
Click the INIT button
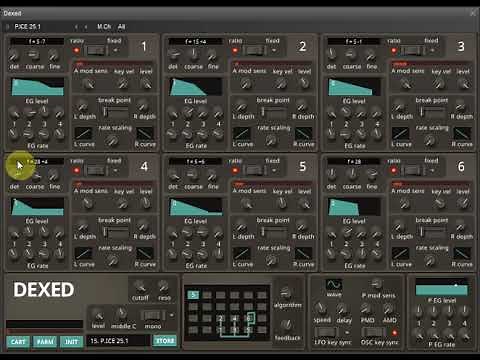coord(72,341)
